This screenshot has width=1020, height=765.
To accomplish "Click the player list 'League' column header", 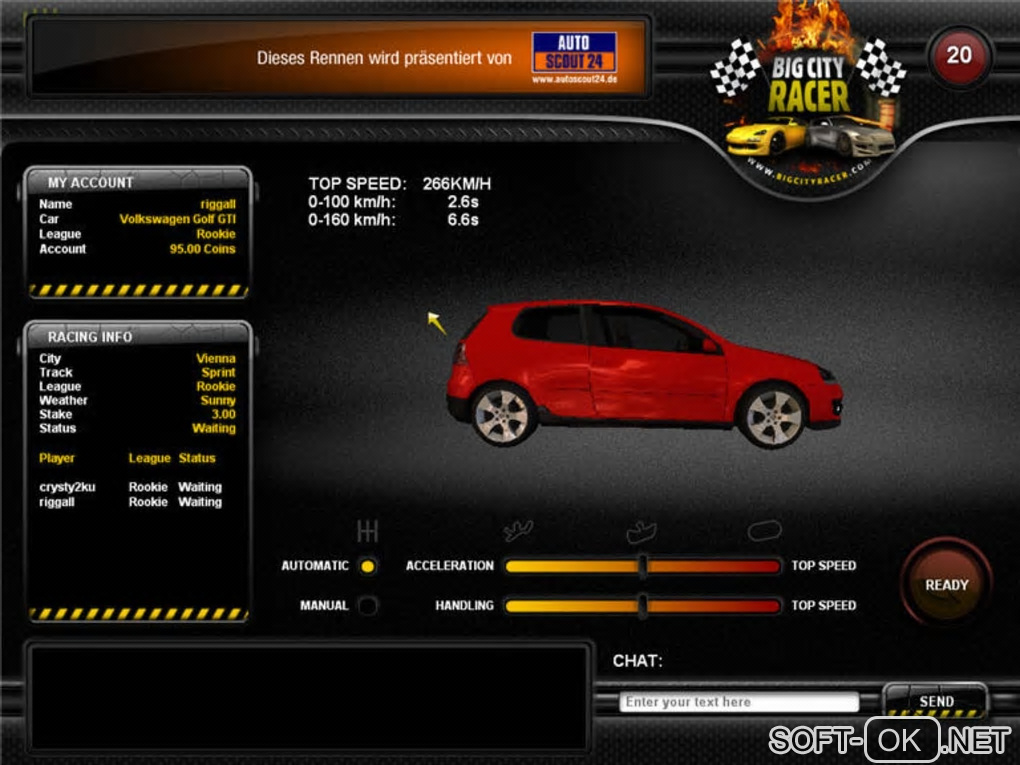I will click(x=149, y=459).
